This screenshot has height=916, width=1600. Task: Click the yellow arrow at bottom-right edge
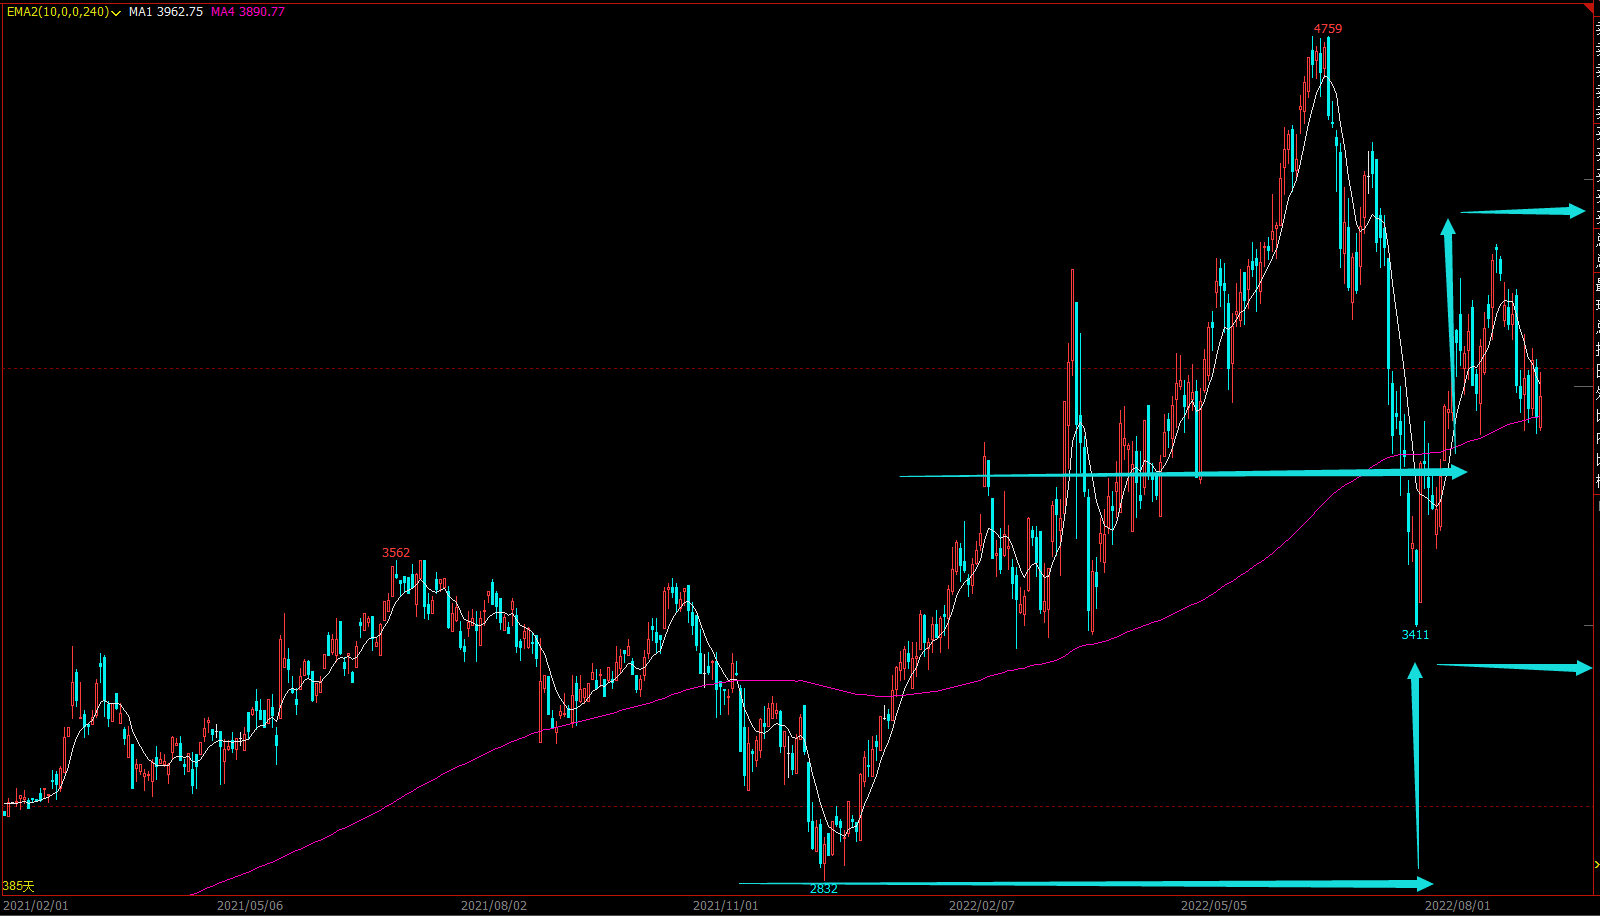coord(1595,864)
